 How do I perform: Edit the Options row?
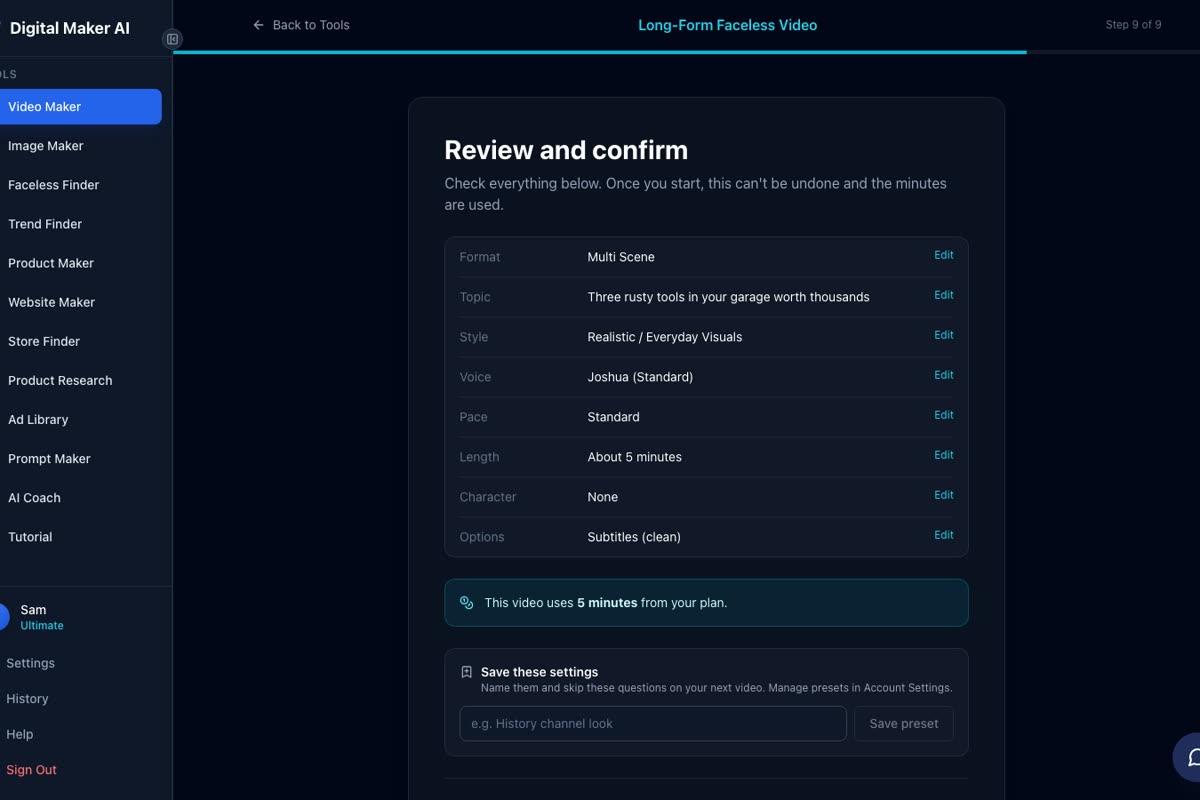(944, 535)
